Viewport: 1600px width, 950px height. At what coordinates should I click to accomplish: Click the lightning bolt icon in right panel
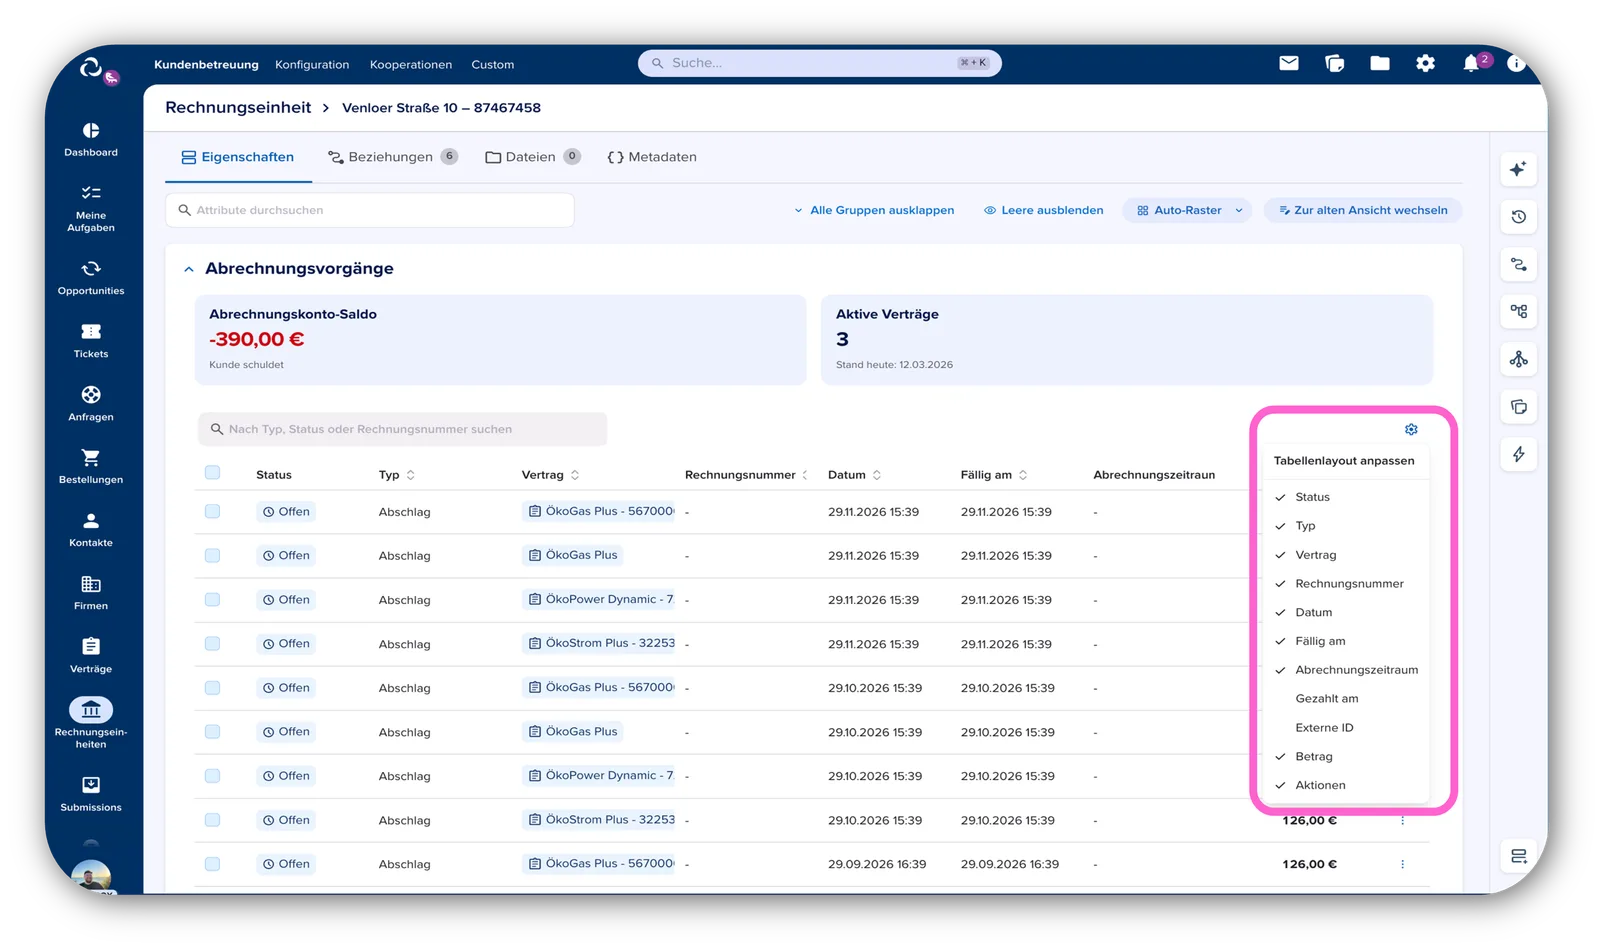(1519, 454)
